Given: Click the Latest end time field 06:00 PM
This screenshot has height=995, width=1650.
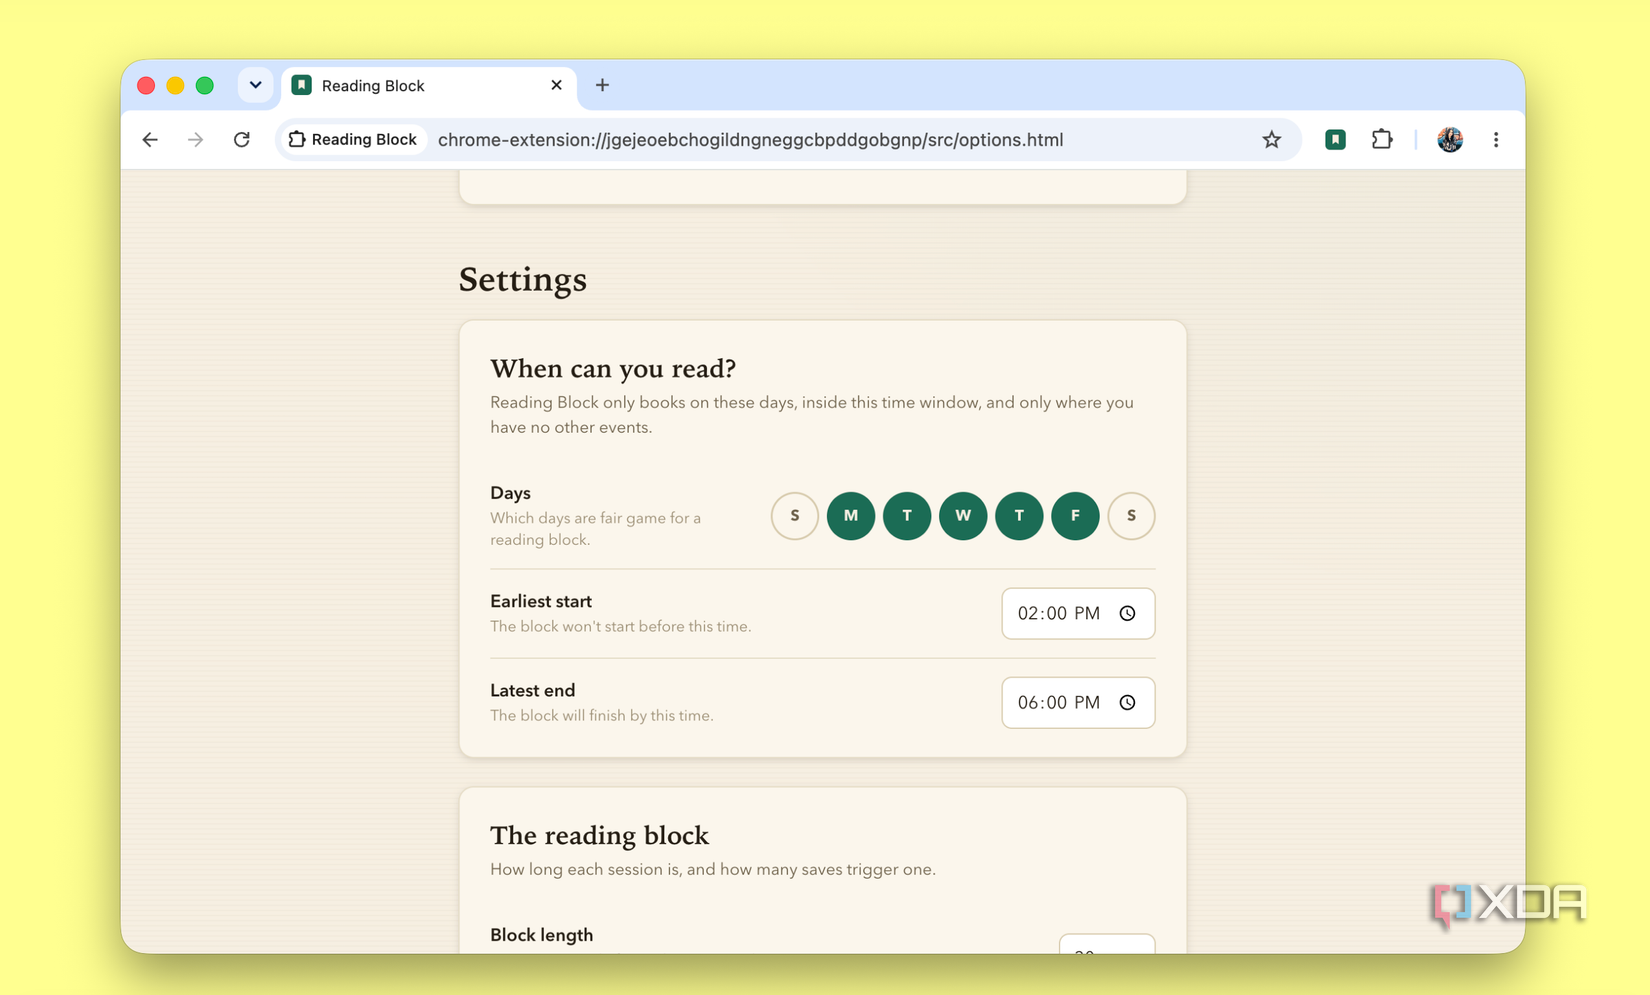Looking at the screenshot, I should (1078, 702).
